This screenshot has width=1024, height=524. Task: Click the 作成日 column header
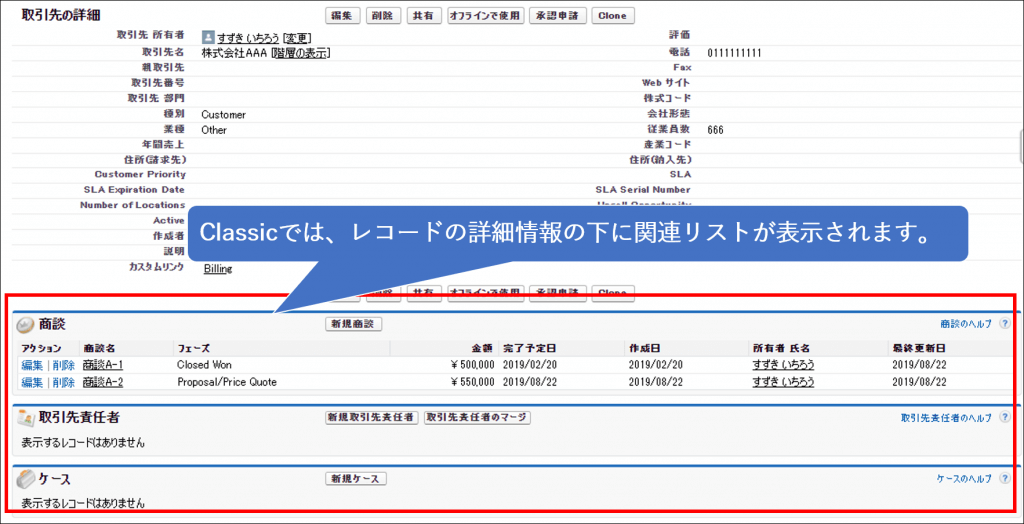tap(645, 348)
